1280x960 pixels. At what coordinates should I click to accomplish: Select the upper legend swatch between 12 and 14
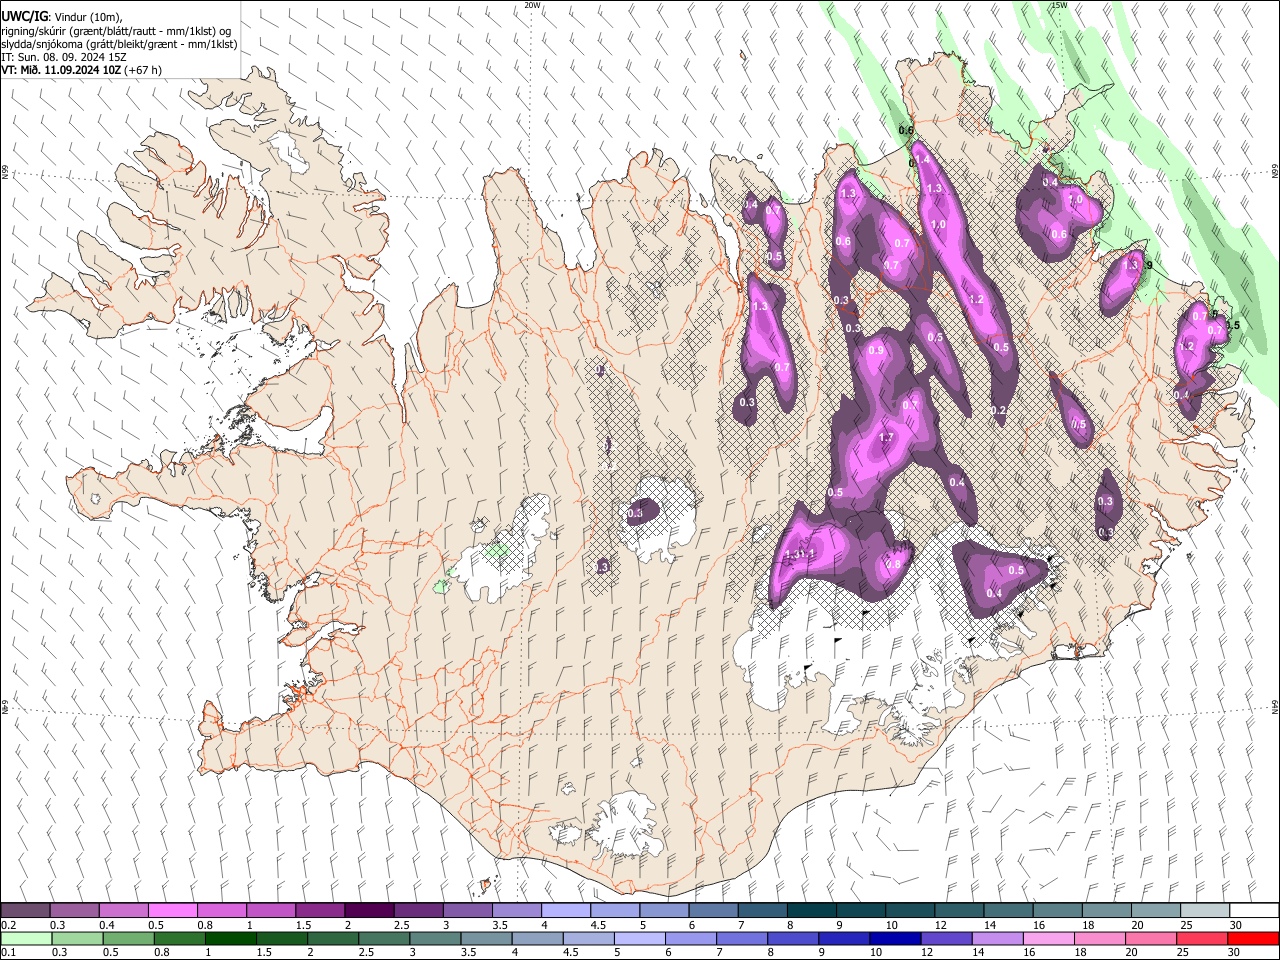(x=957, y=910)
